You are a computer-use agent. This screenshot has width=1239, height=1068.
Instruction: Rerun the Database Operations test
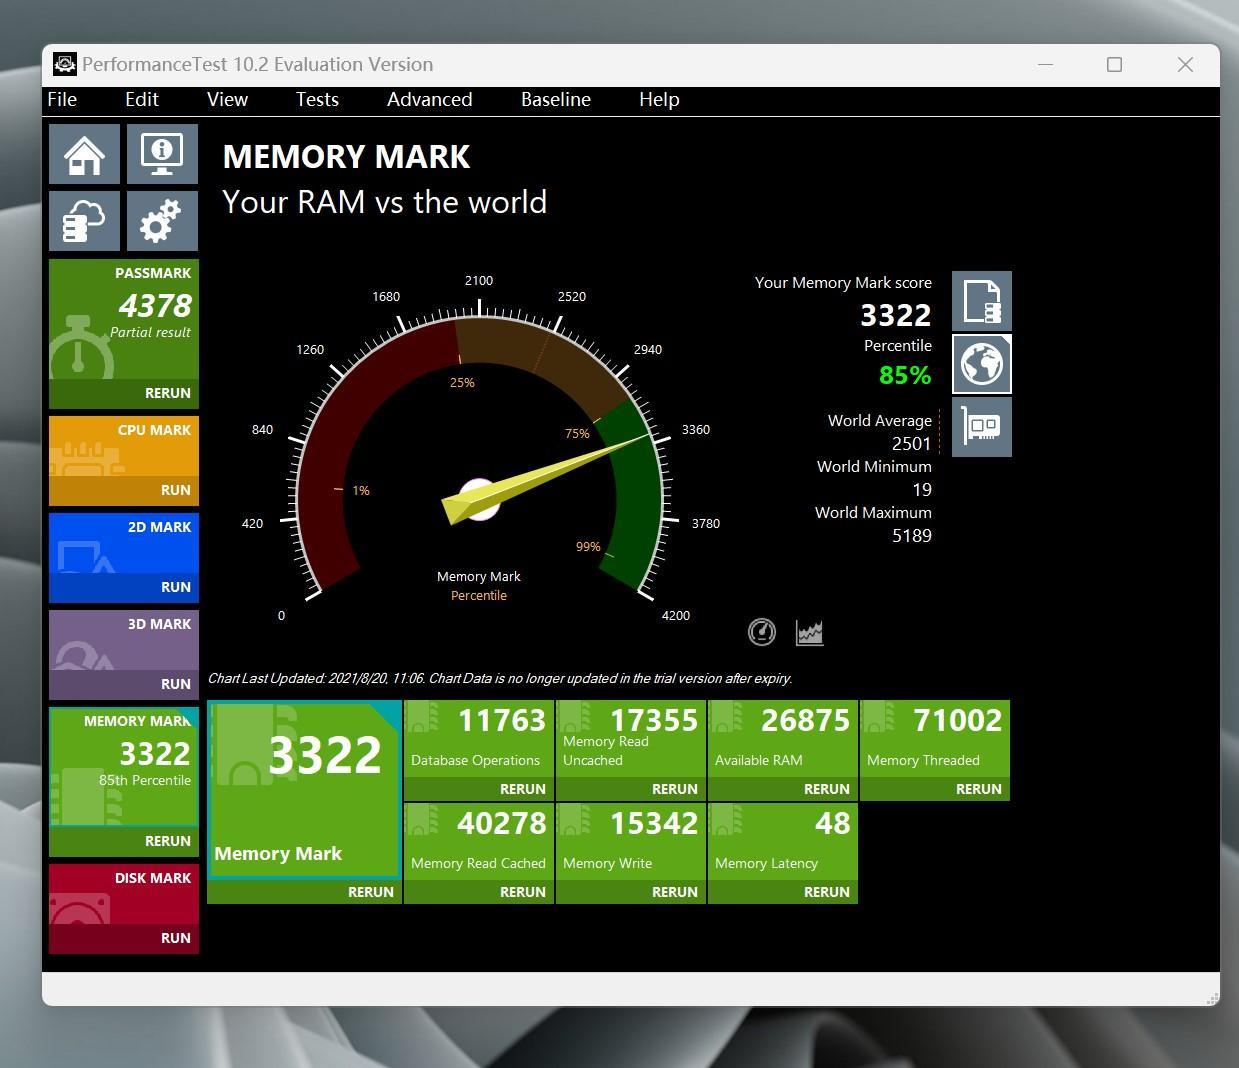coord(479,789)
